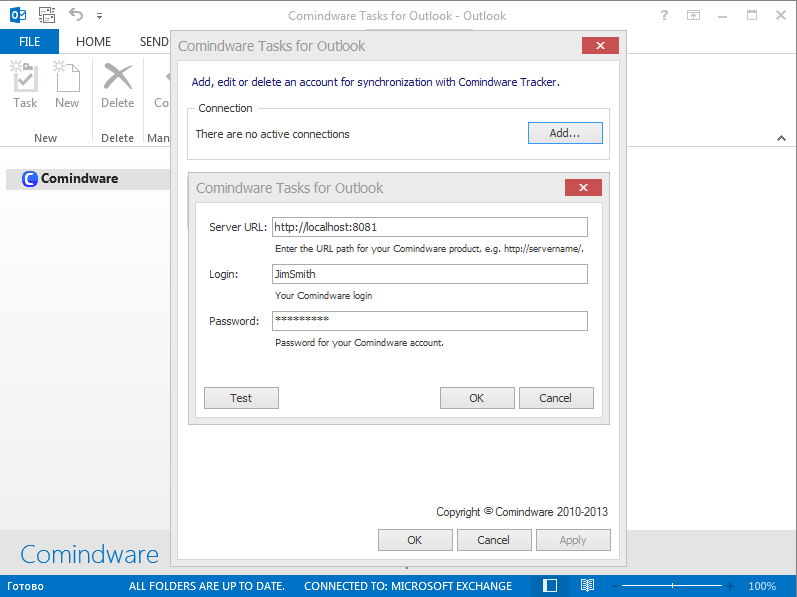Click the 100% zoom level
Viewport: 797px width, 597px height.
point(762,586)
